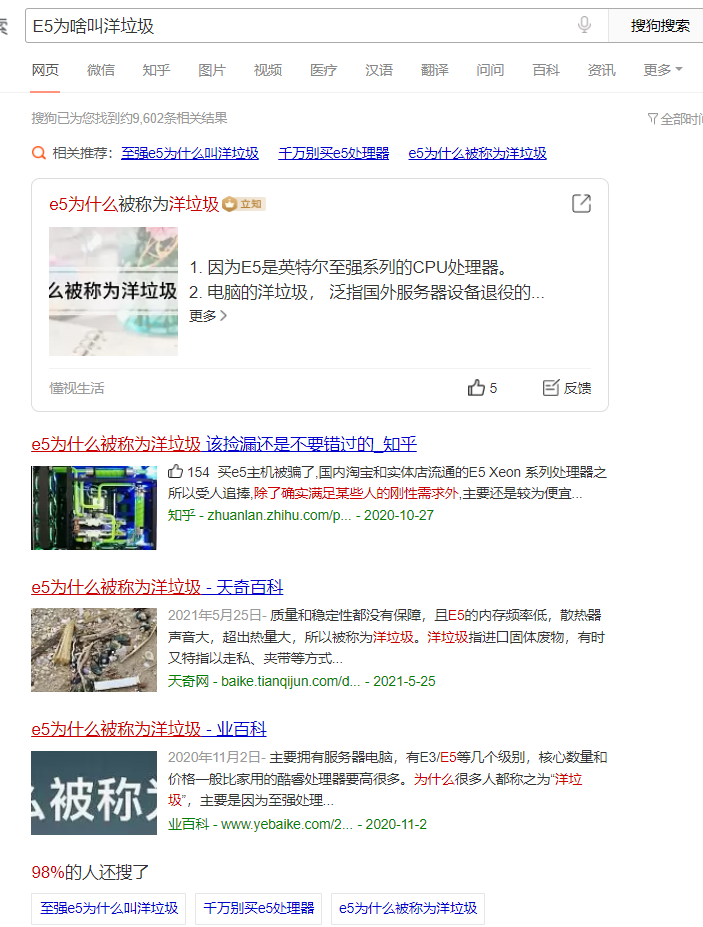Open the 天奇百科 result title
The image size is (703, 927).
tap(157, 587)
